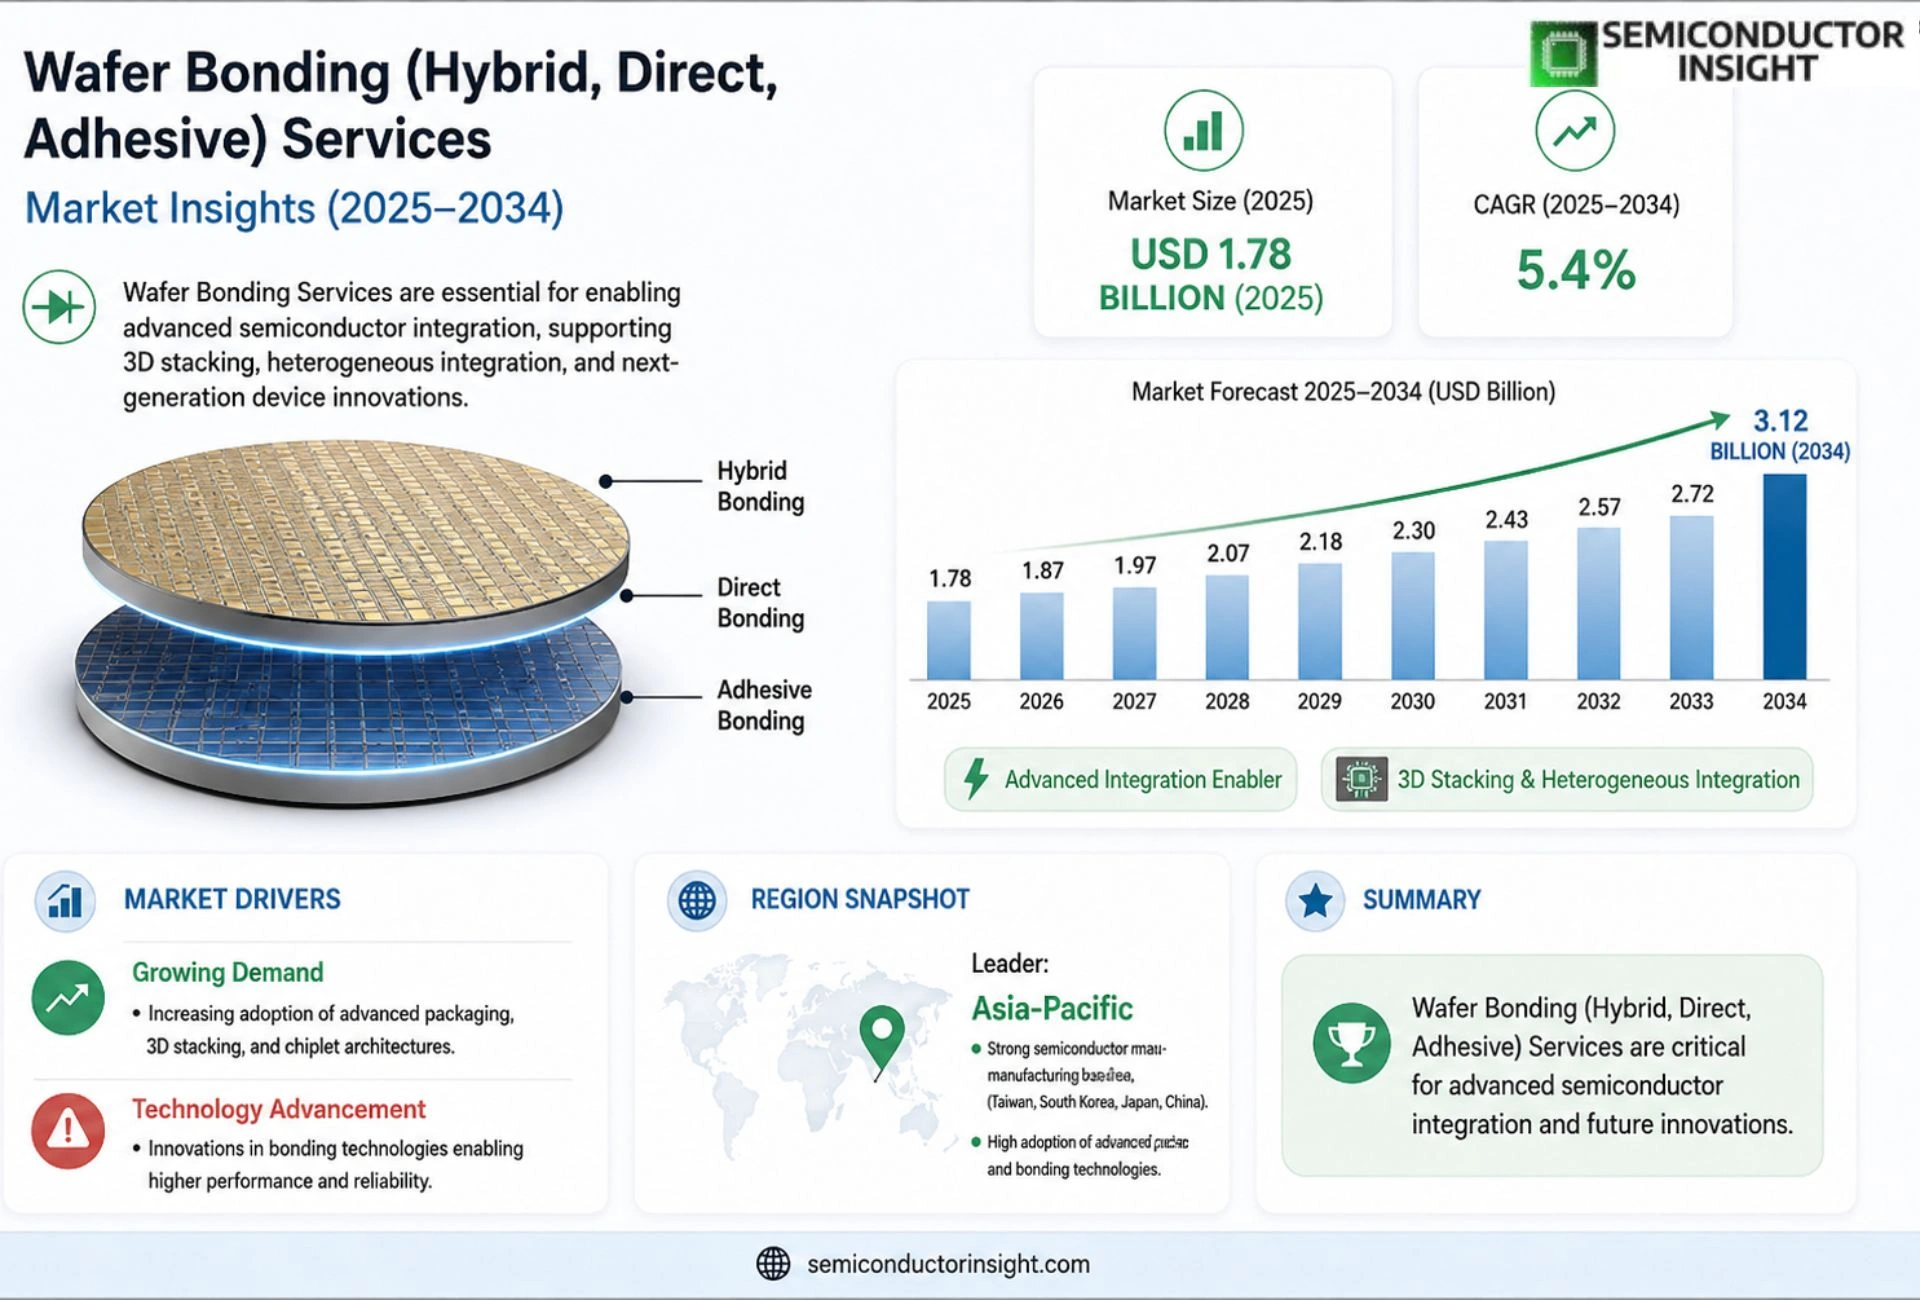1920x1300 pixels.
Task: Click the lightning bolt icon in Advanced Integration Enabler
Action: pos(976,779)
